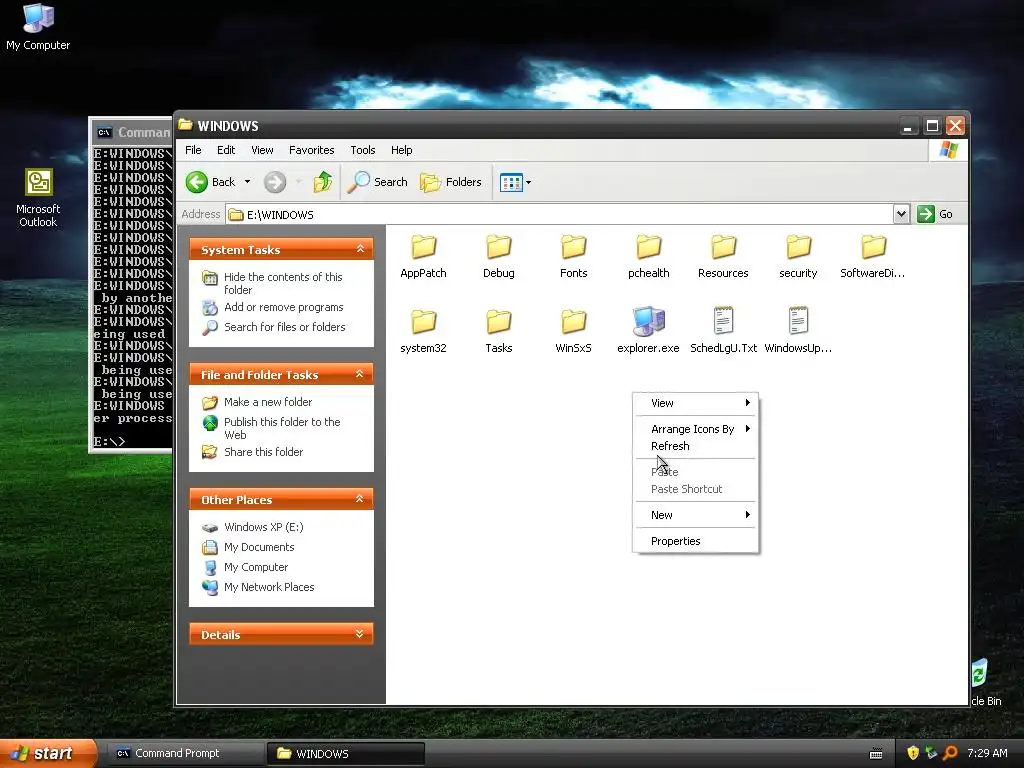Open the Help menu
Screen dimensions: 1024x768
tap(402, 150)
